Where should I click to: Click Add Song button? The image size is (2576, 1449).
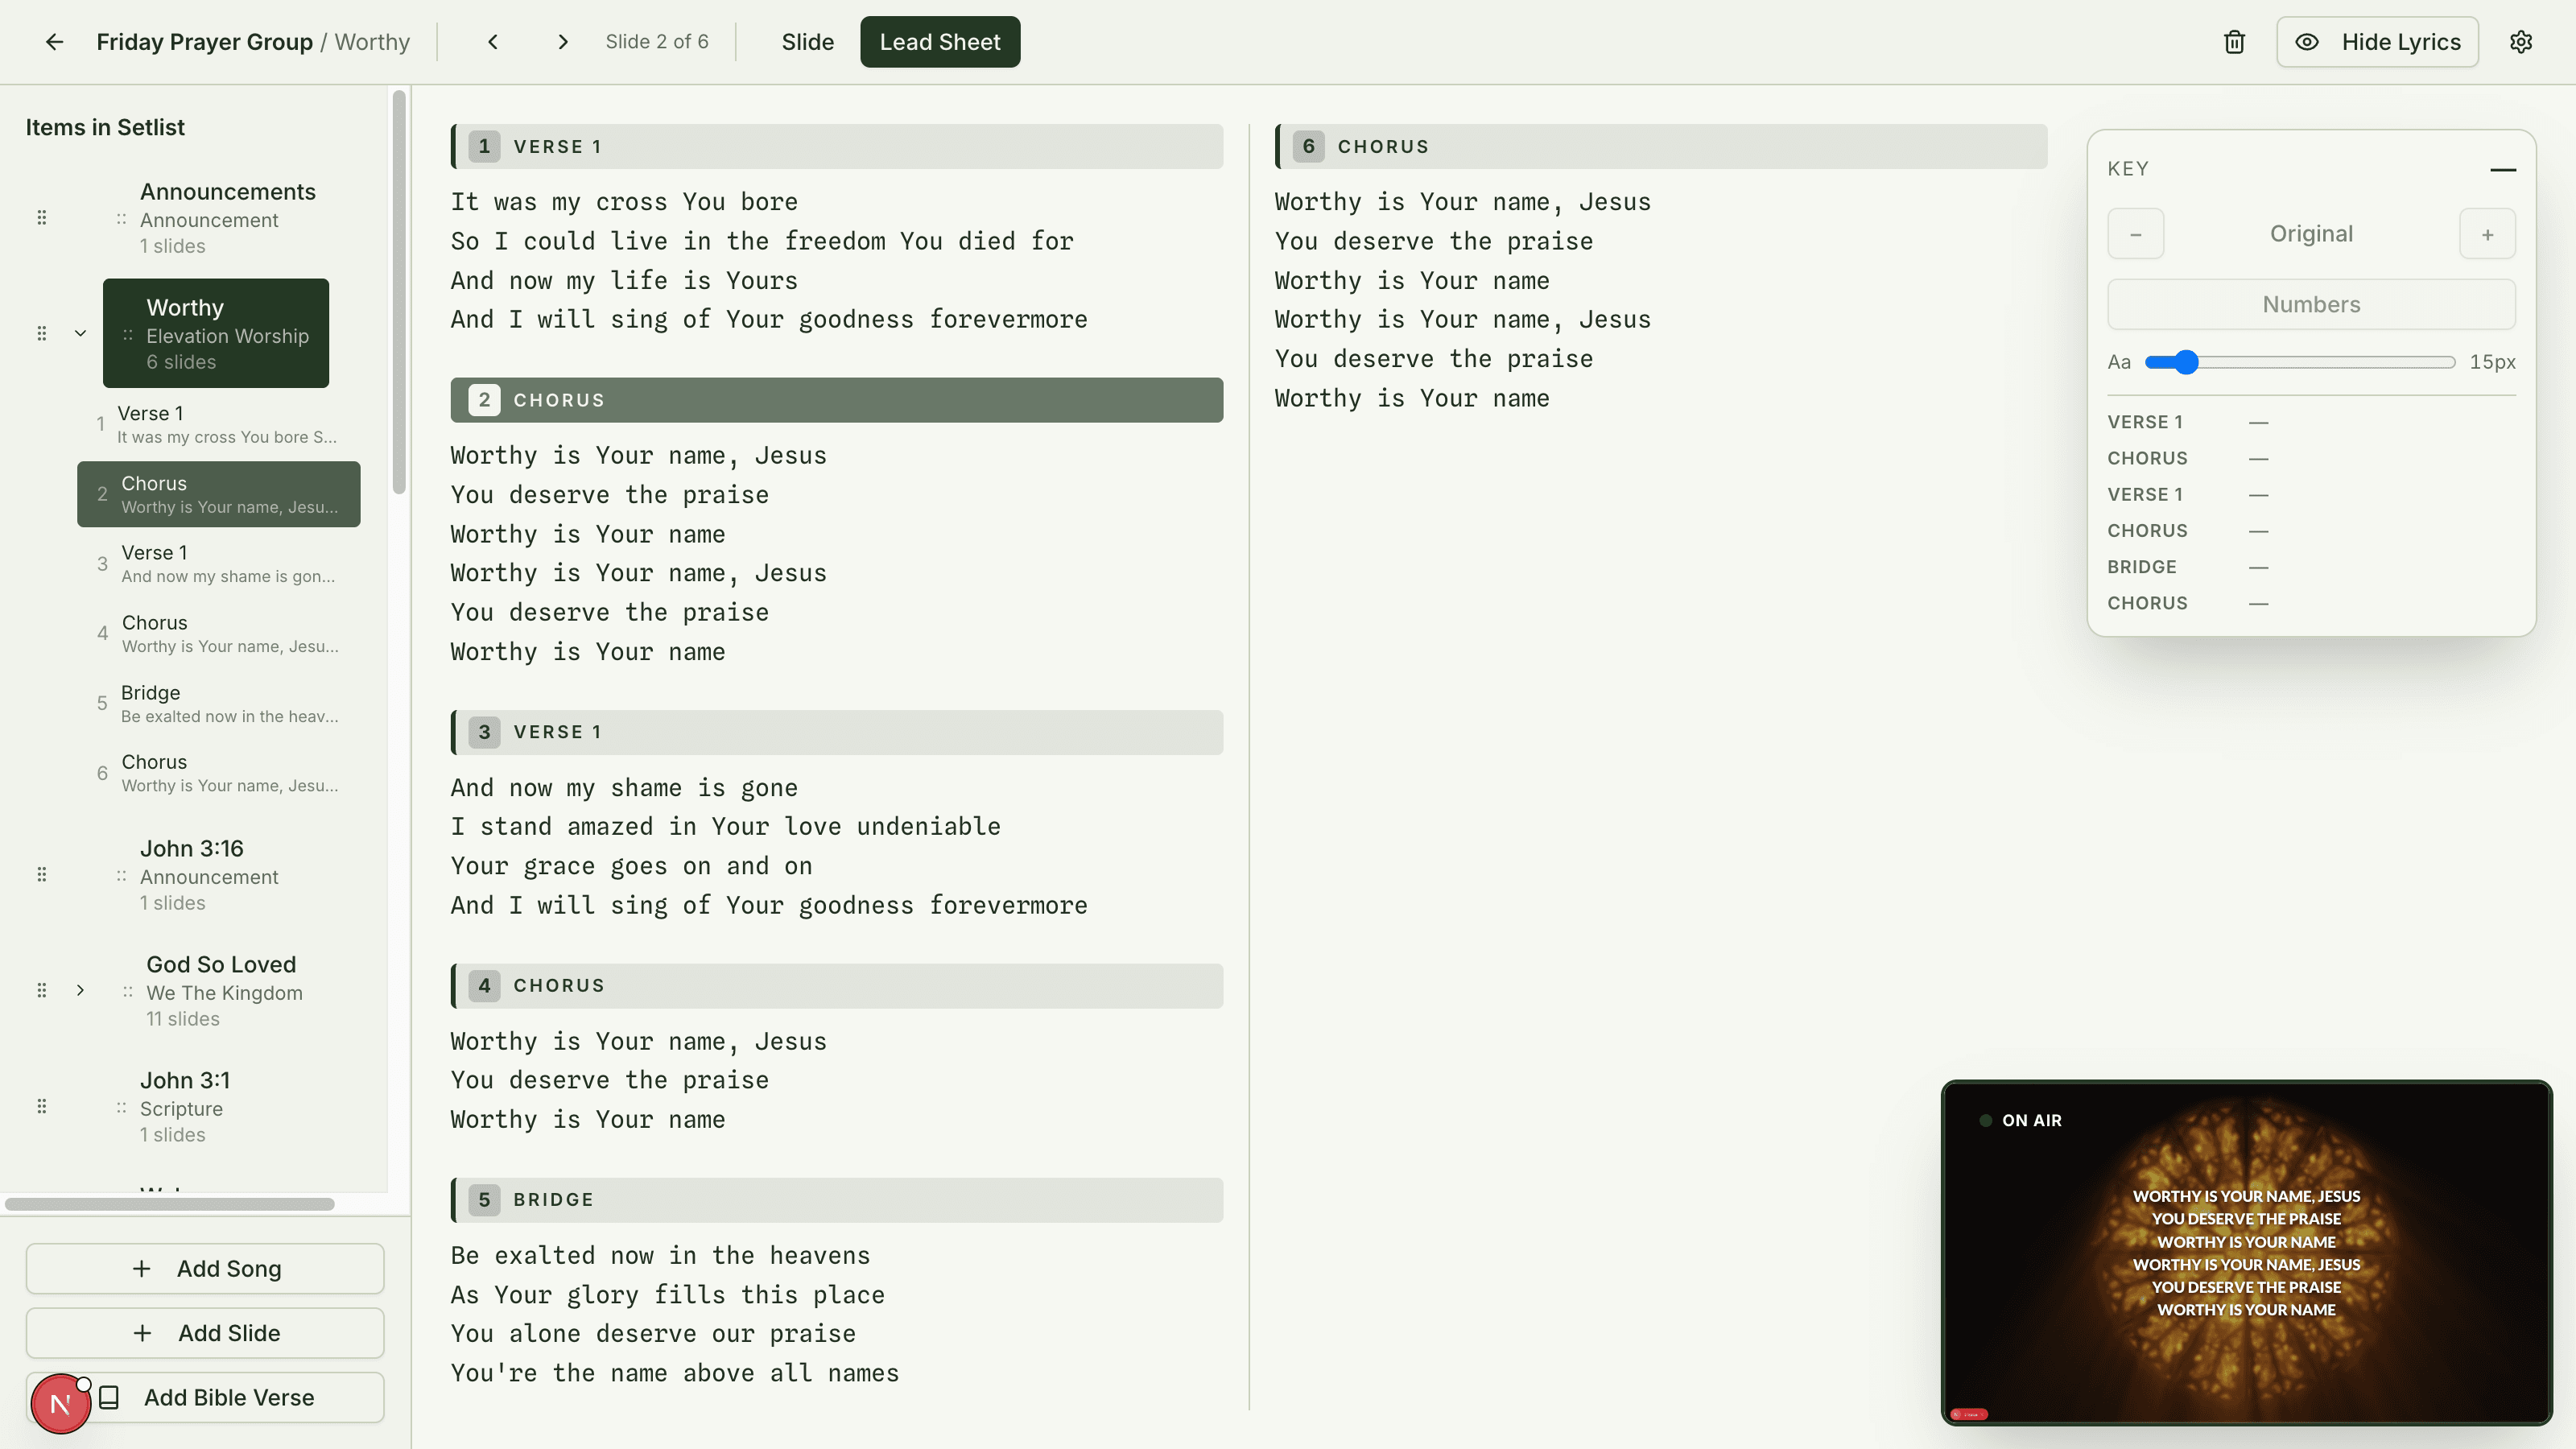pyautogui.click(x=205, y=1268)
